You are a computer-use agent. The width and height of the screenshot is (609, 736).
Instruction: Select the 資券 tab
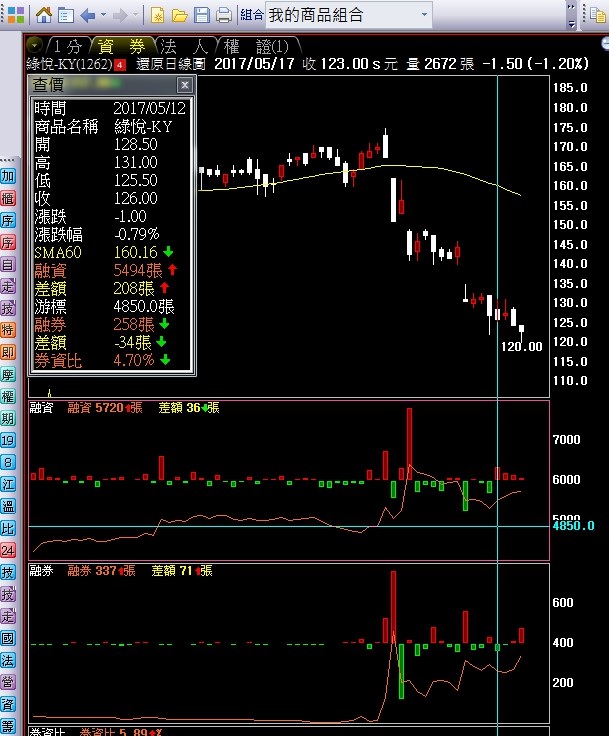122,46
